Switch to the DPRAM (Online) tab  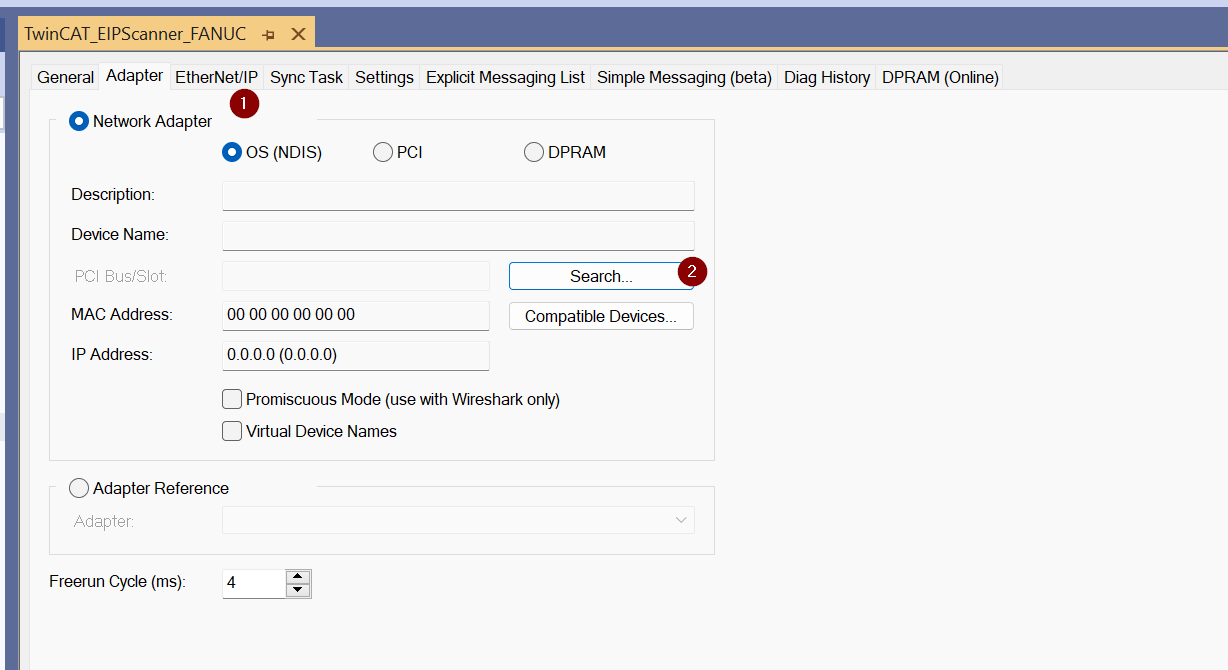[x=940, y=77]
